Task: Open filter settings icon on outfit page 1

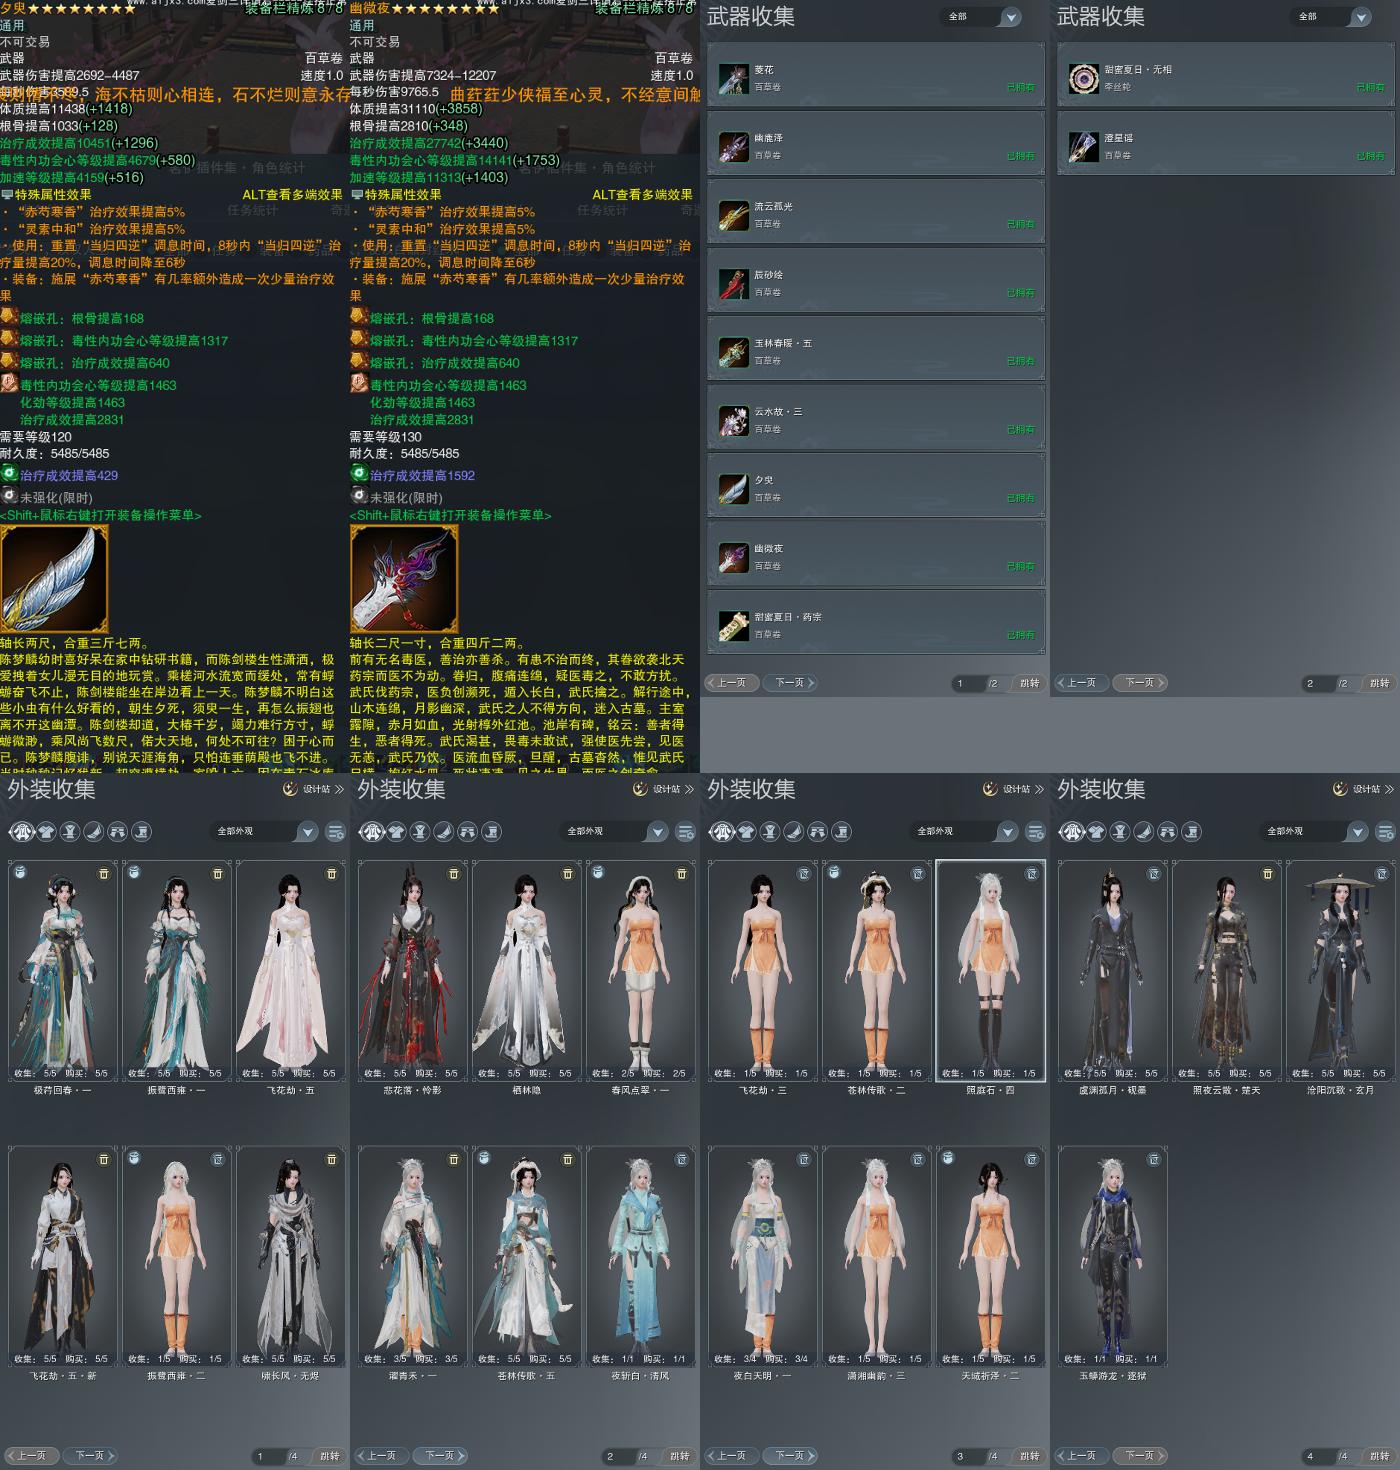Action: pyautogui.click(x=336, y=832)
